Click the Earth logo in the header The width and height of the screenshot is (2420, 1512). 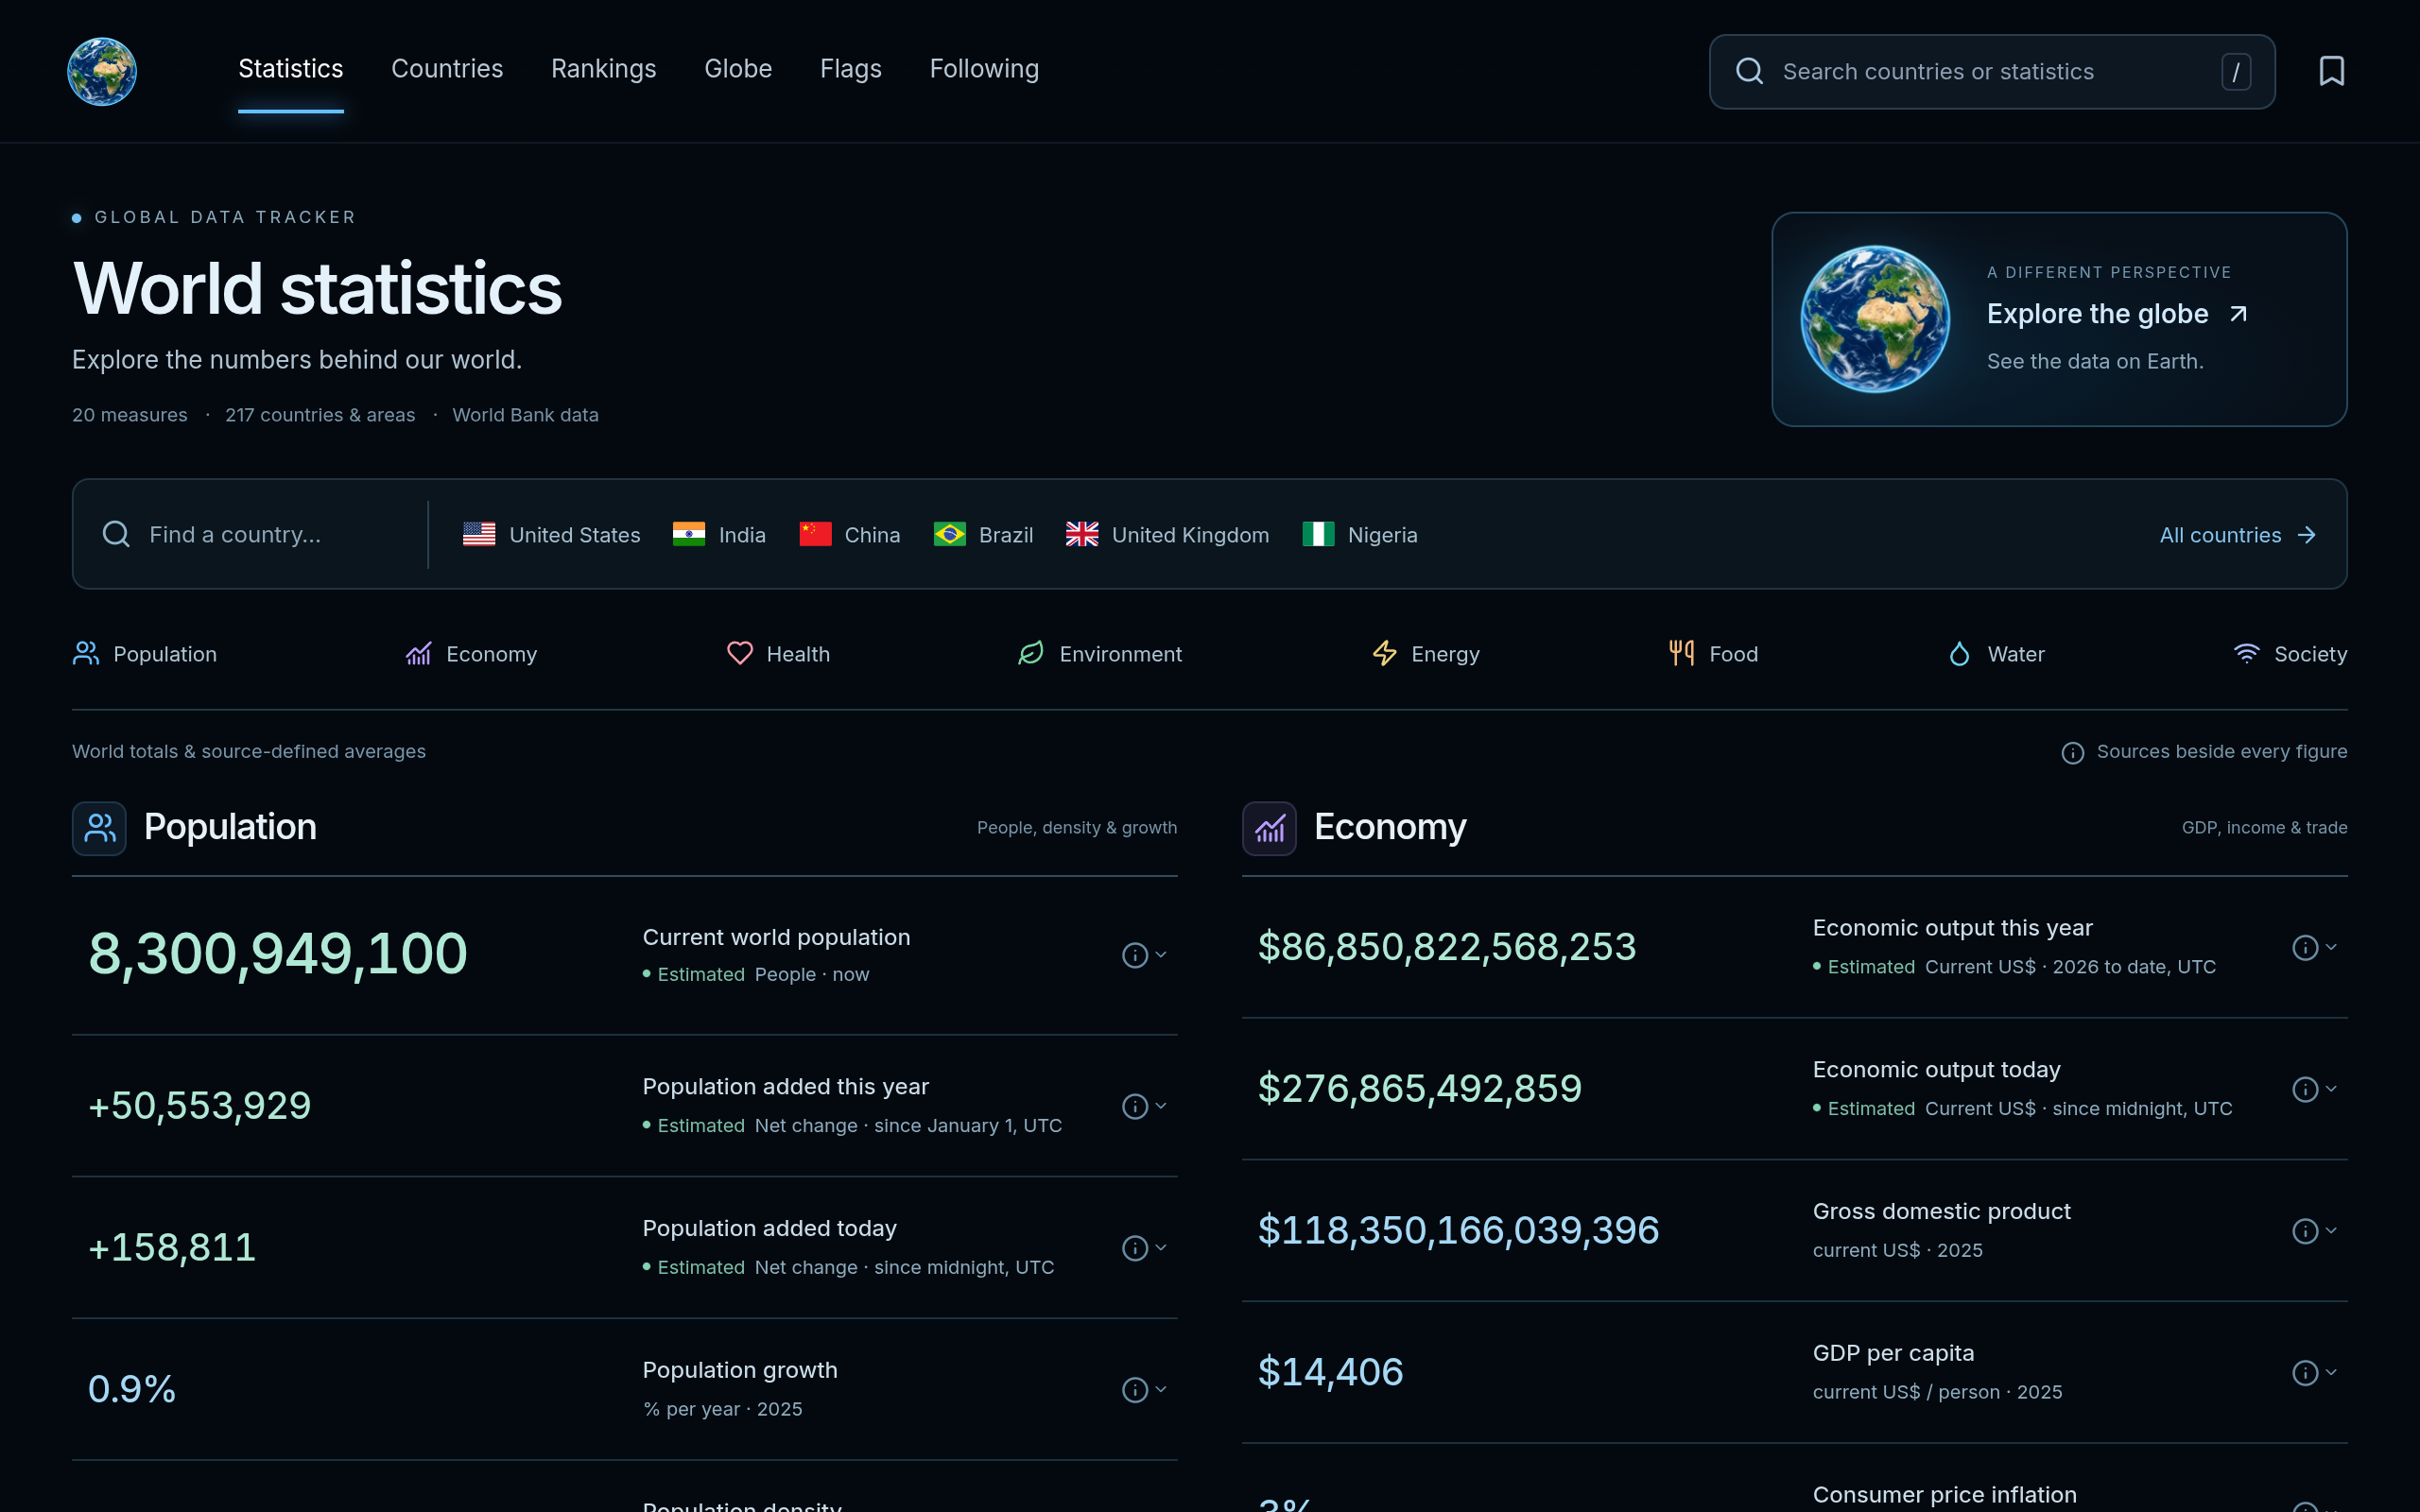[102, 71]
